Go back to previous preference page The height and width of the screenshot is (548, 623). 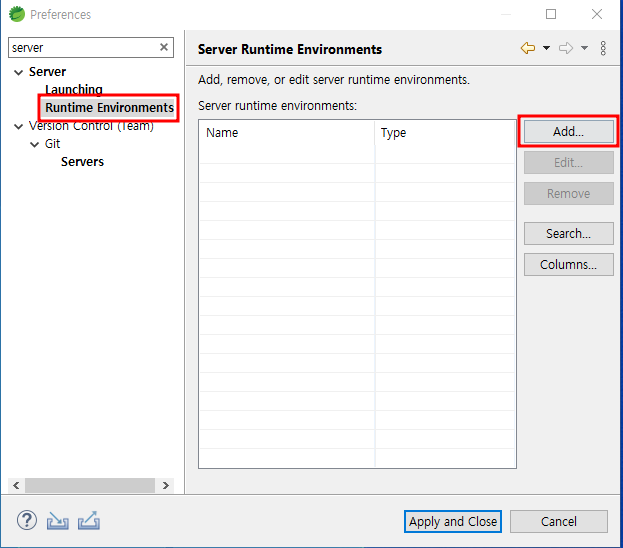(528, 48)
